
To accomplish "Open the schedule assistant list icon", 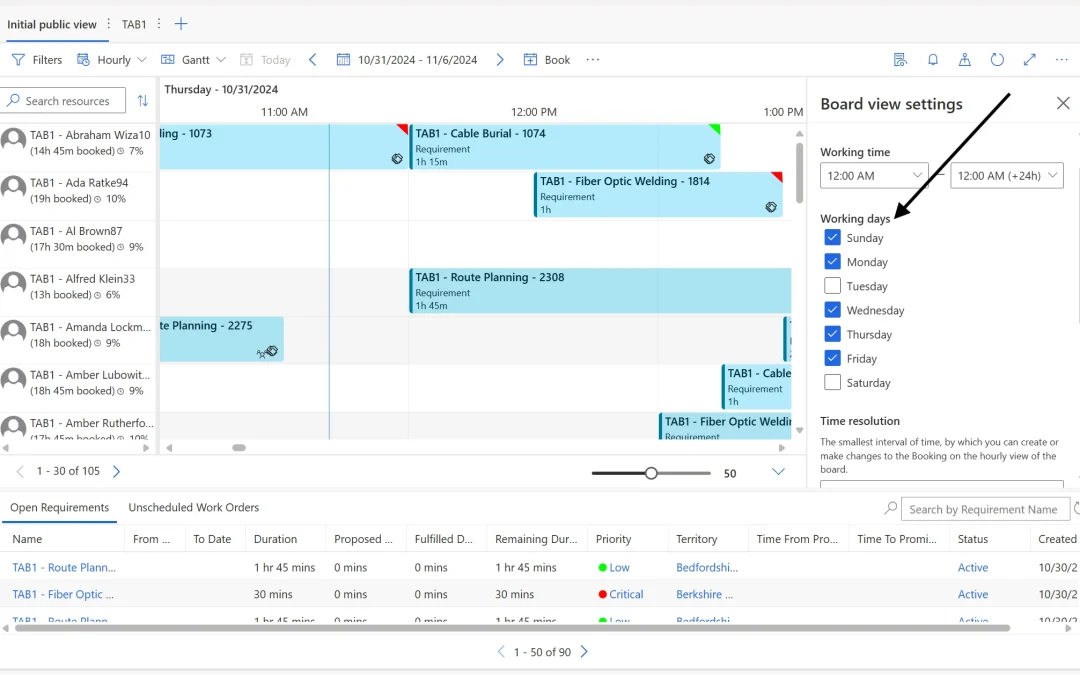I will [x=900, y=60].
